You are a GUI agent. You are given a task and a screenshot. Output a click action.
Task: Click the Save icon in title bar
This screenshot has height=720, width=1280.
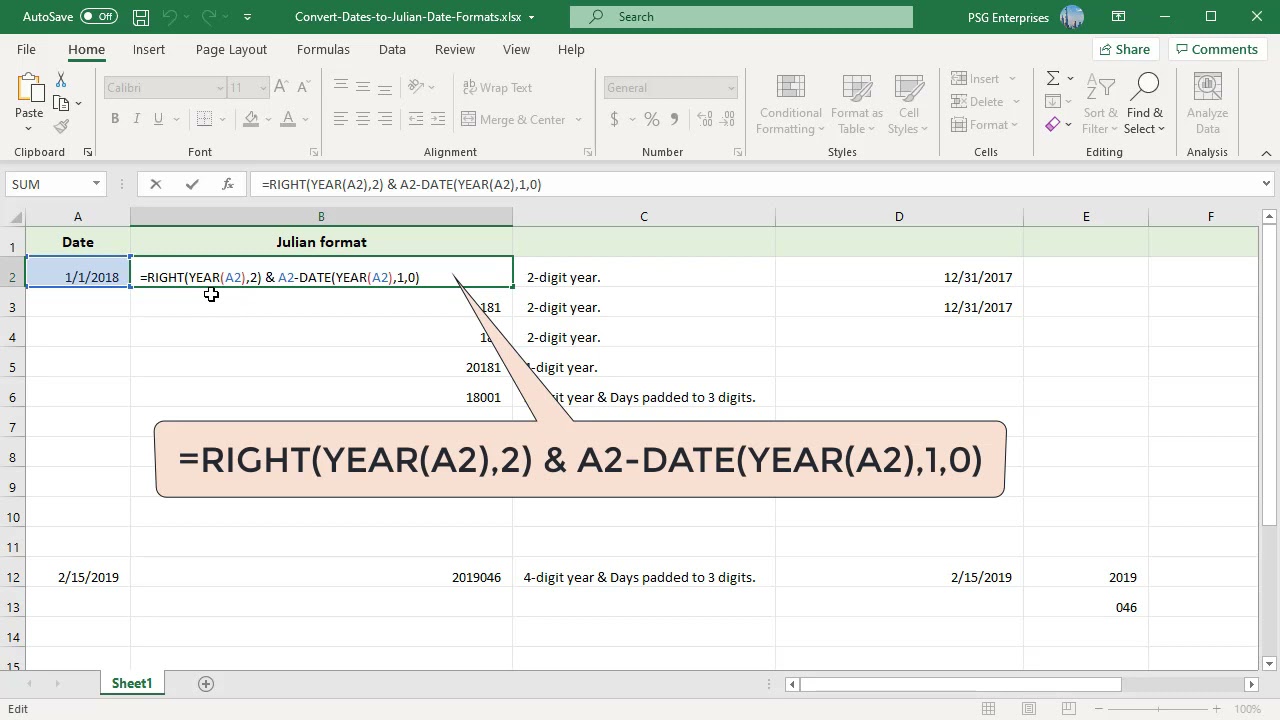click(x=141, y=17)
